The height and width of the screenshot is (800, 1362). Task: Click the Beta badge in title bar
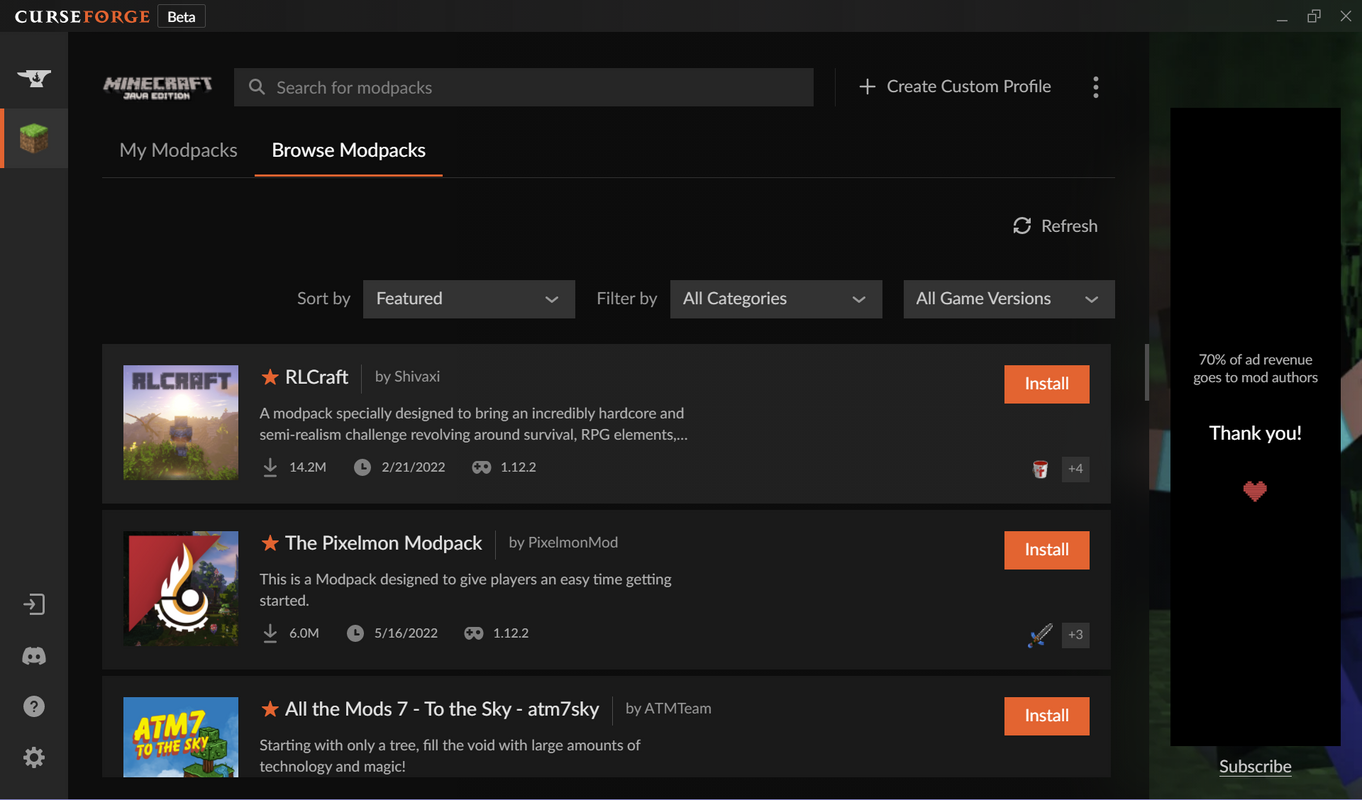pos(181,17)
